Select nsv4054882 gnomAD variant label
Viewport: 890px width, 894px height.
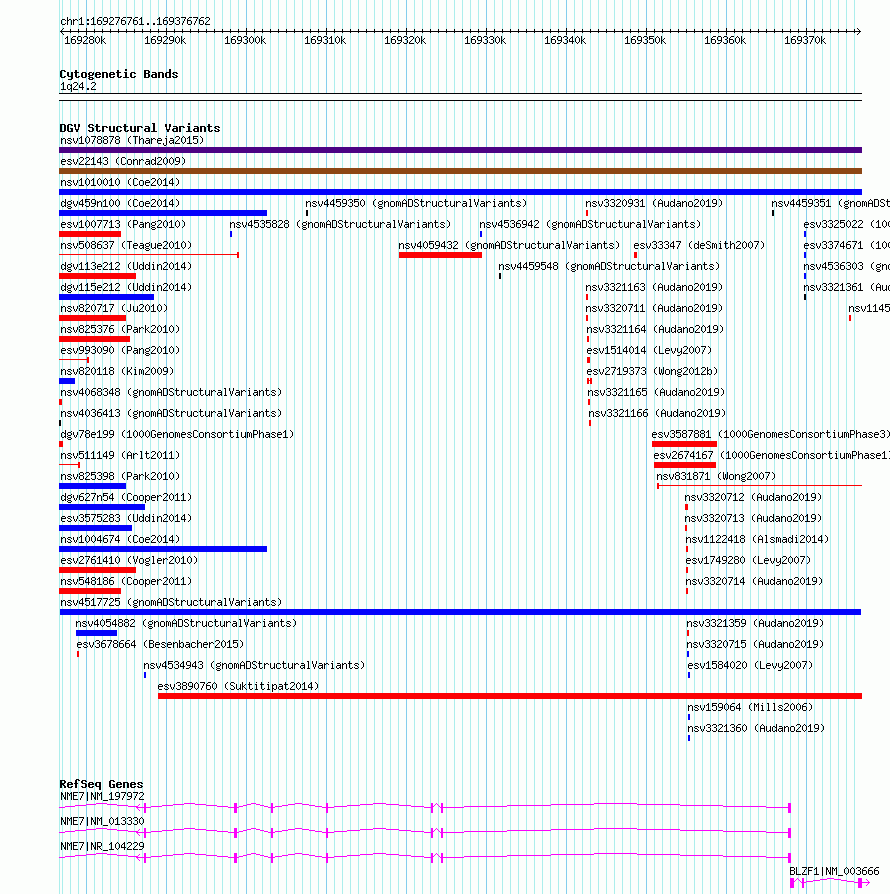click(x=186, y=624)
